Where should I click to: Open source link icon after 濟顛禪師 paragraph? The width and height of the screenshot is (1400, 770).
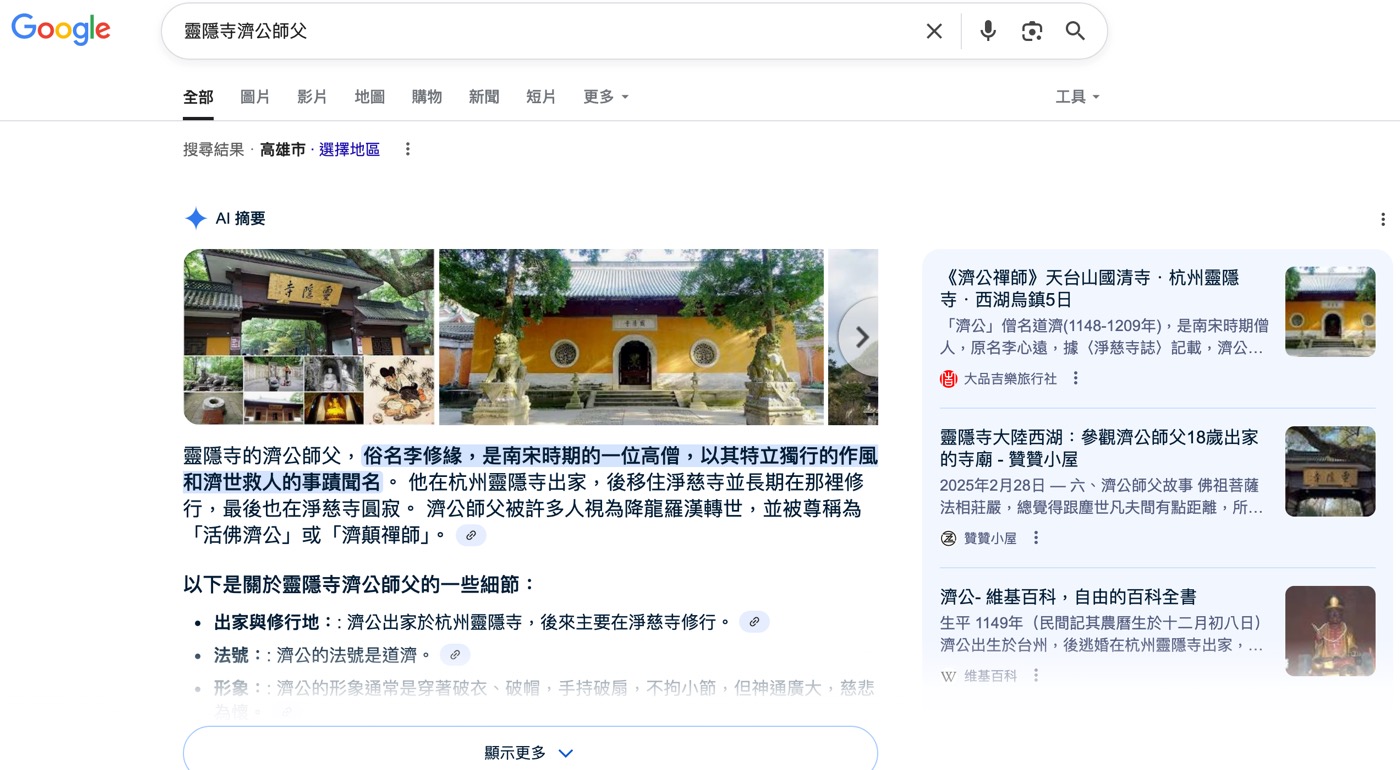pyautogui.click(x=471, y=535)
